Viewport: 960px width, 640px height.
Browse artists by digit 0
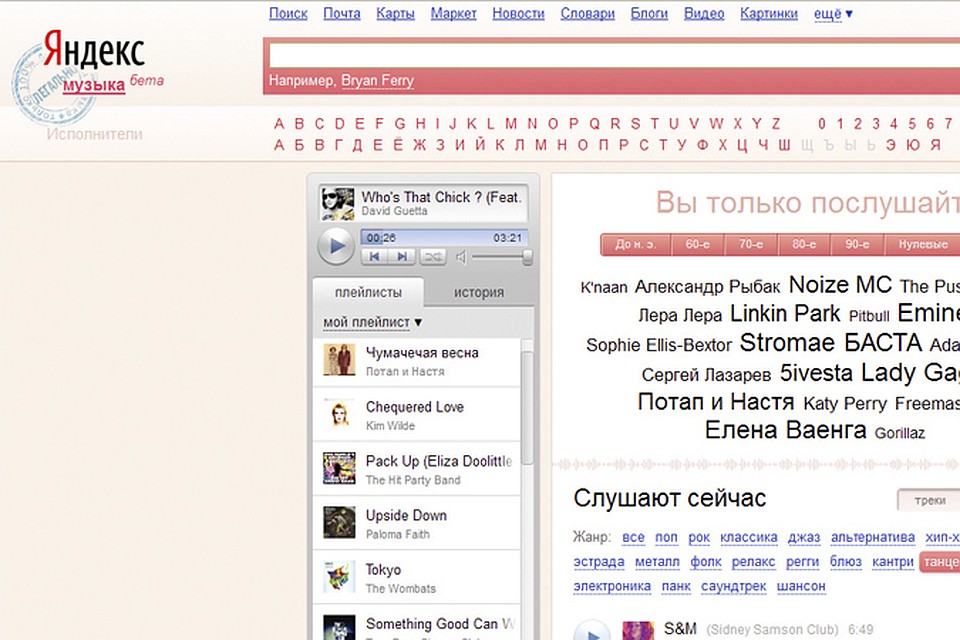822,124
